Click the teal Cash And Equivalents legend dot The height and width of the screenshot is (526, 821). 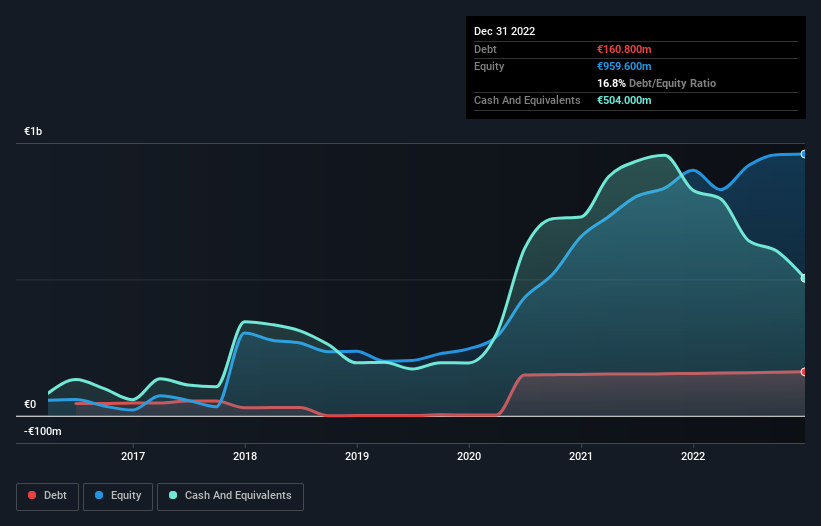pyautogui.click(x=173, y=495)
